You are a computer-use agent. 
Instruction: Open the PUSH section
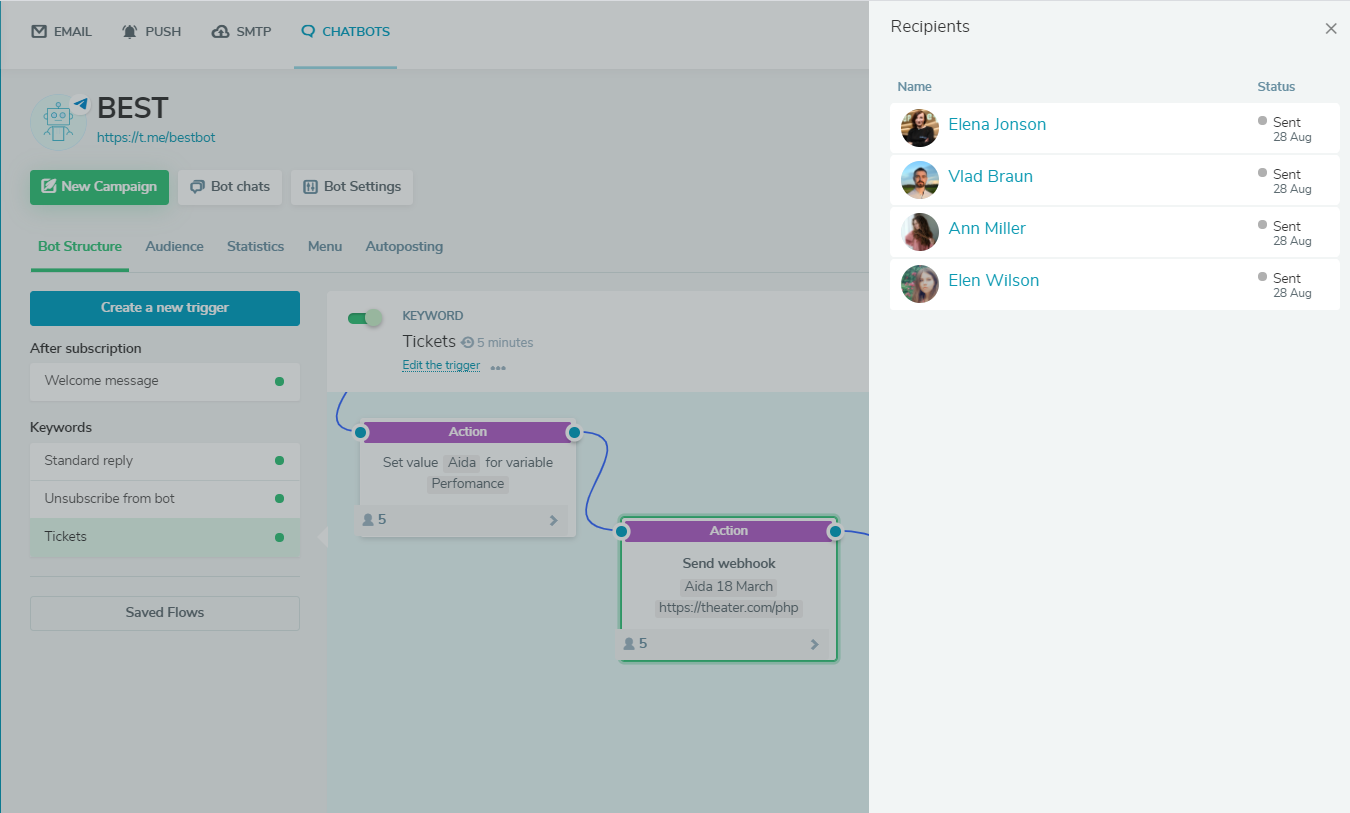tap(151, 31)
